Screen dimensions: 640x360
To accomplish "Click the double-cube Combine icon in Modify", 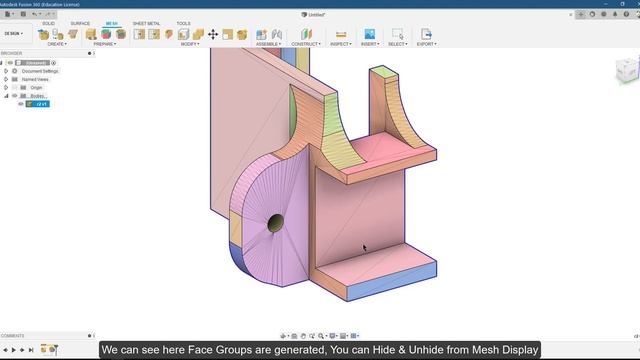I will tap(198, 34).
